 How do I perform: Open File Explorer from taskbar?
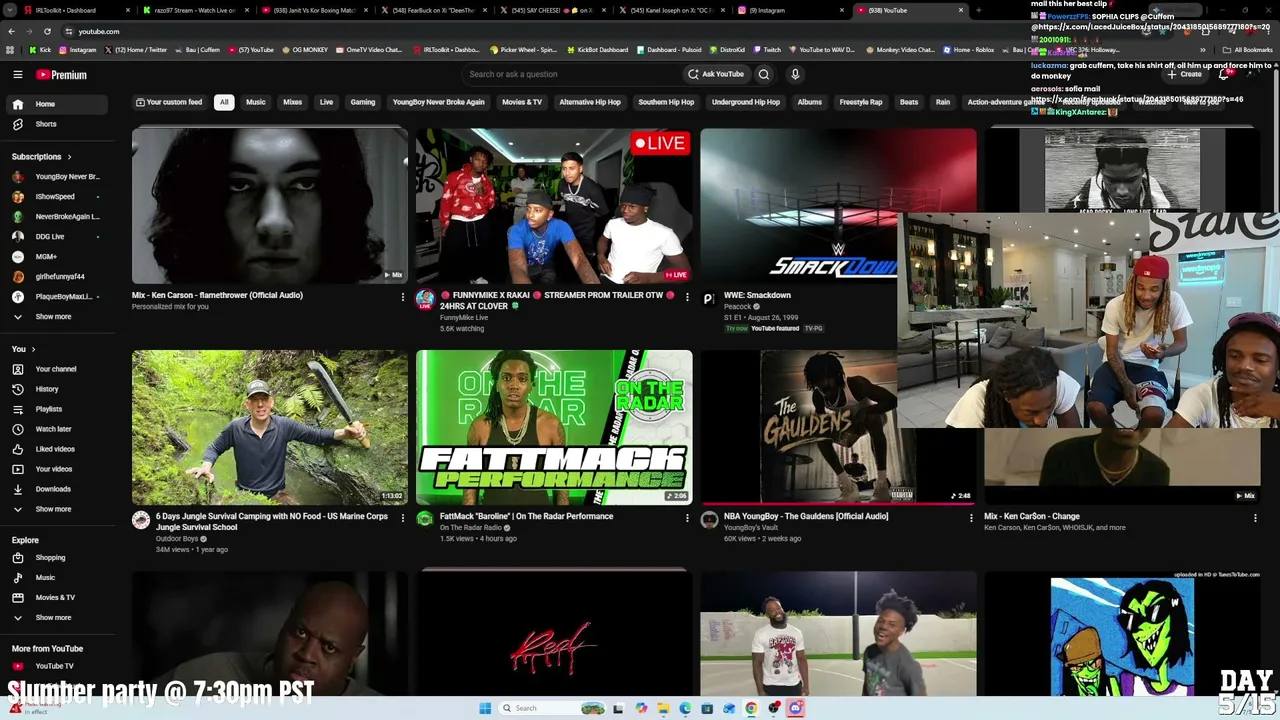[x=663, y=708]
